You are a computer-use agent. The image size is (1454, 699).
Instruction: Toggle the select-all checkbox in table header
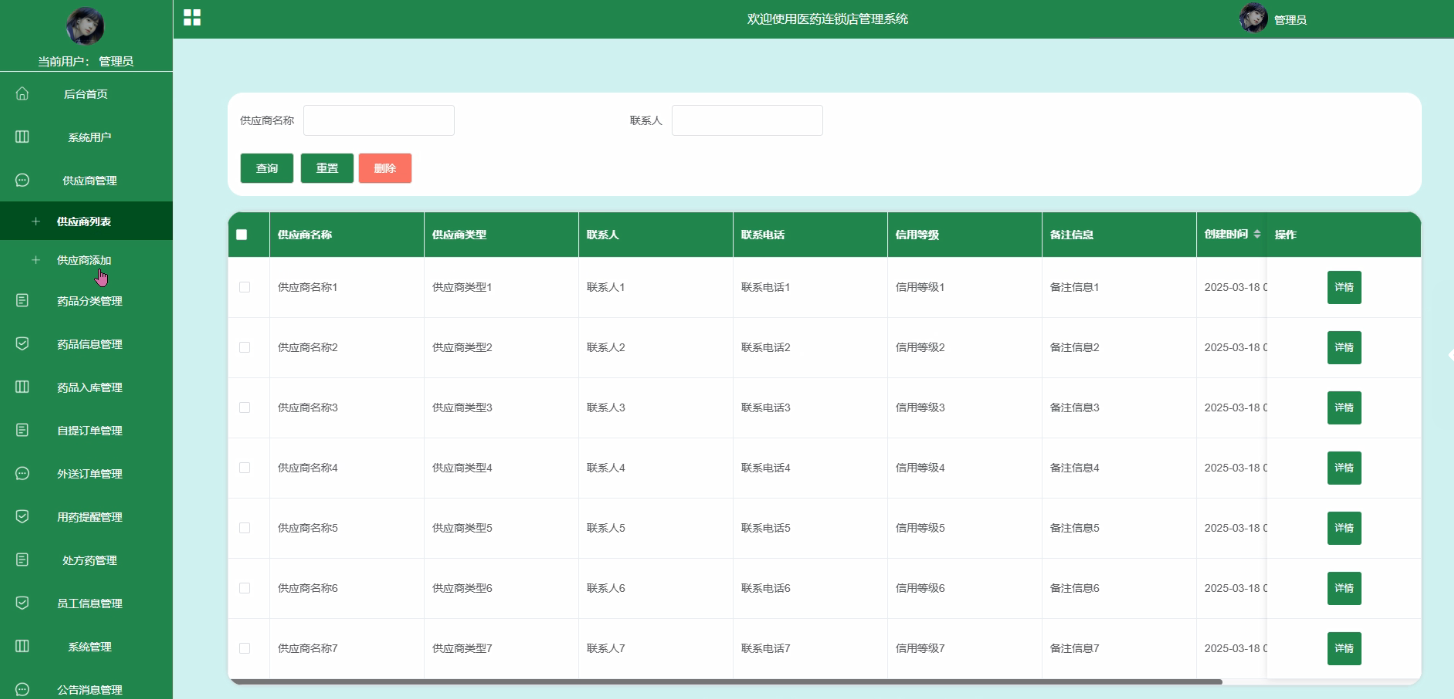pyautogui.click(x=241, y=235)
